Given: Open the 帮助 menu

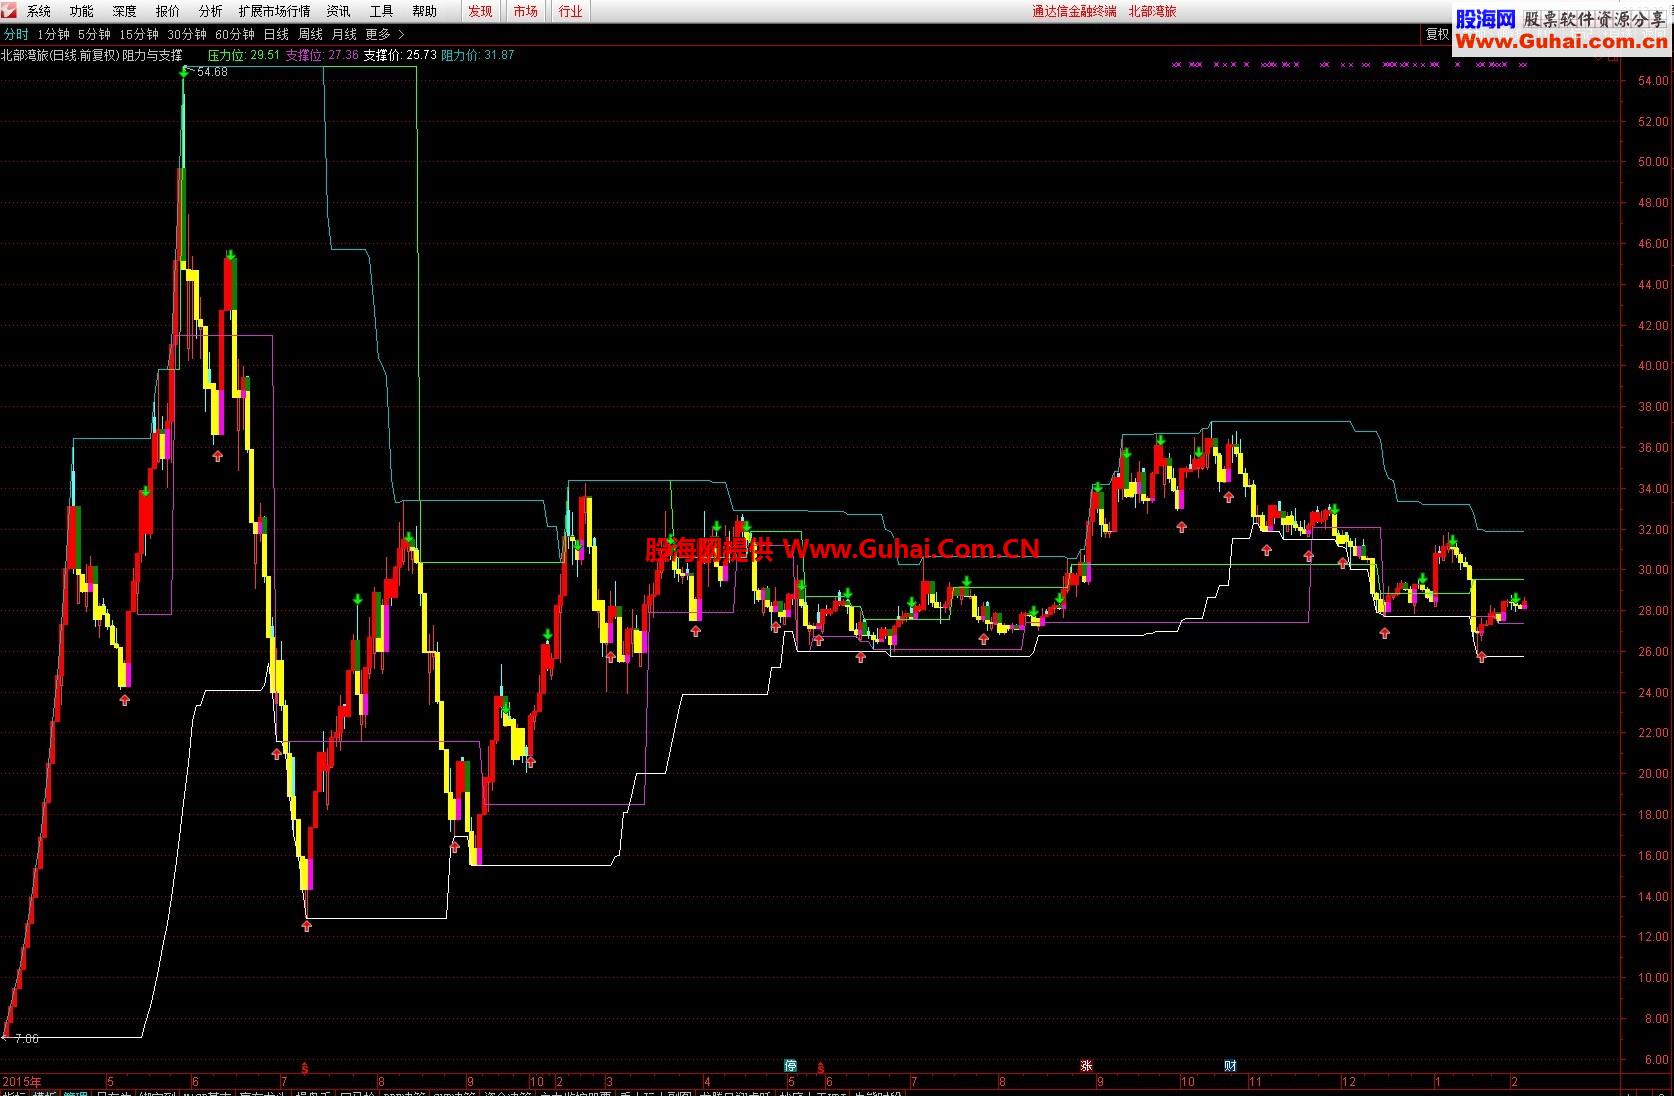Looking at the screenshot, I should pyautogui.click(x=425, y=11).
